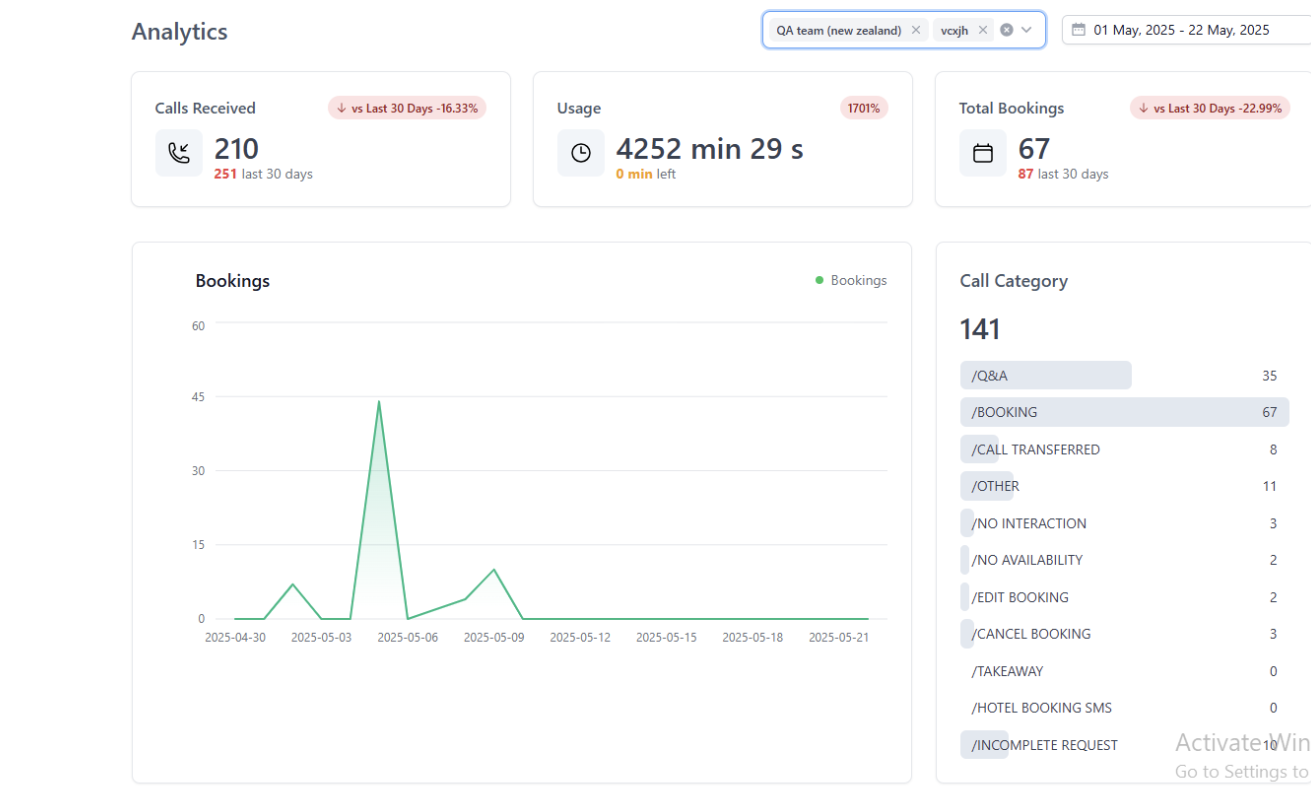Remove the QA team (new zealand) tag

(915, 30)
